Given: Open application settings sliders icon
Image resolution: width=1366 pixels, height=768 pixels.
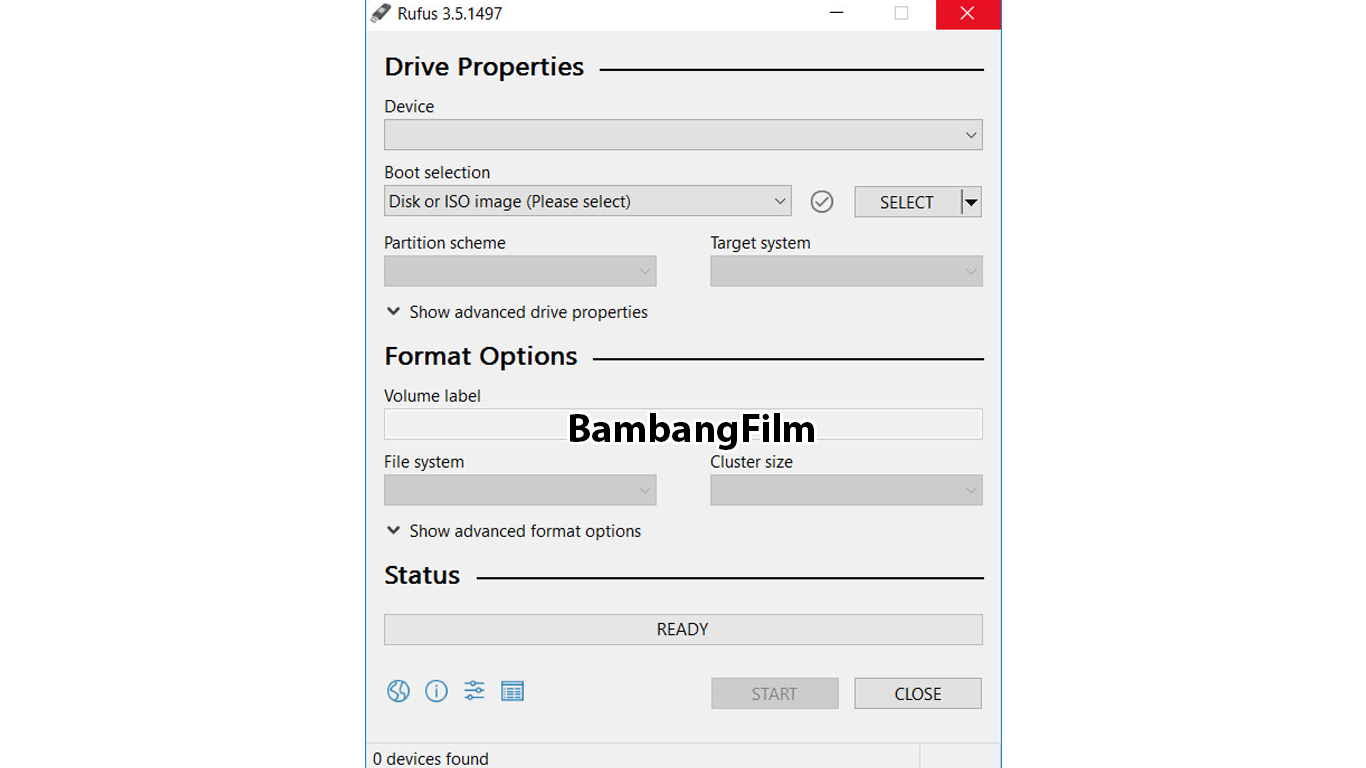Looking at the screenshot, I should tap(474, 690).
